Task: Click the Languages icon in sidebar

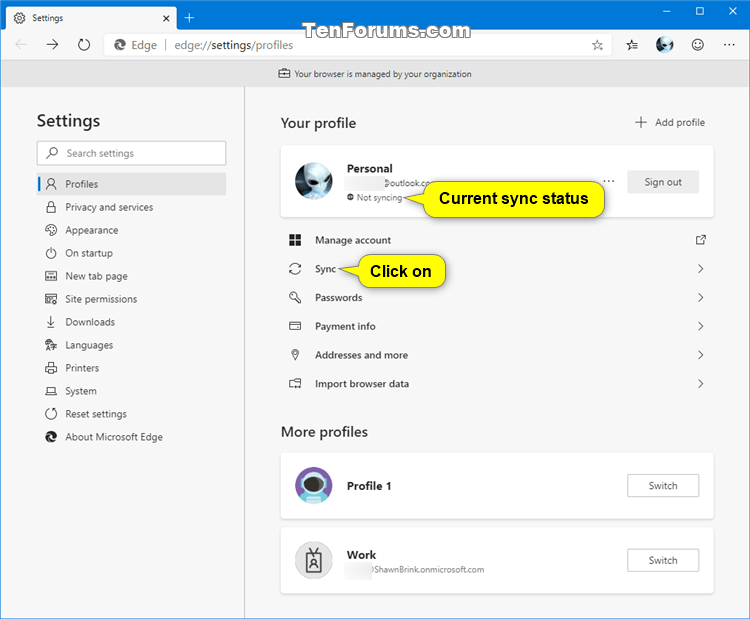Action: click(x=51, y=345)
